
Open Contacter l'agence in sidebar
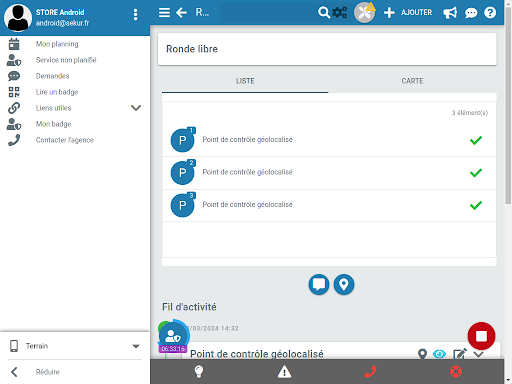point(65,140)
